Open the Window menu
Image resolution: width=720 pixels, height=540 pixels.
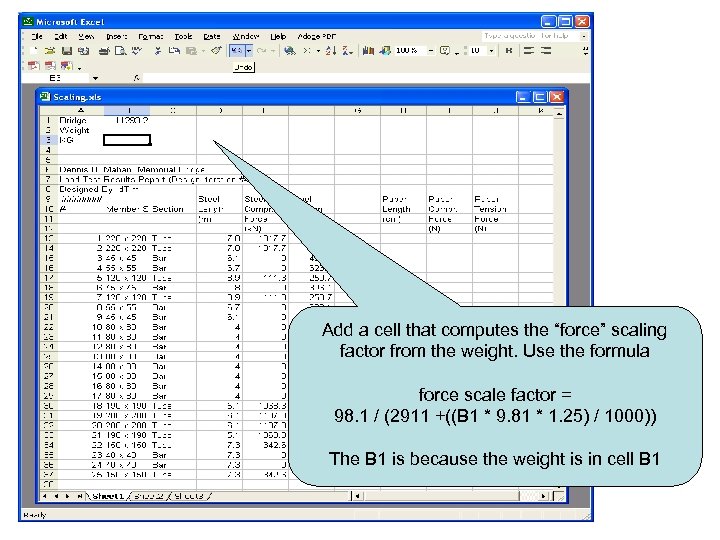[x=246, y=36]
